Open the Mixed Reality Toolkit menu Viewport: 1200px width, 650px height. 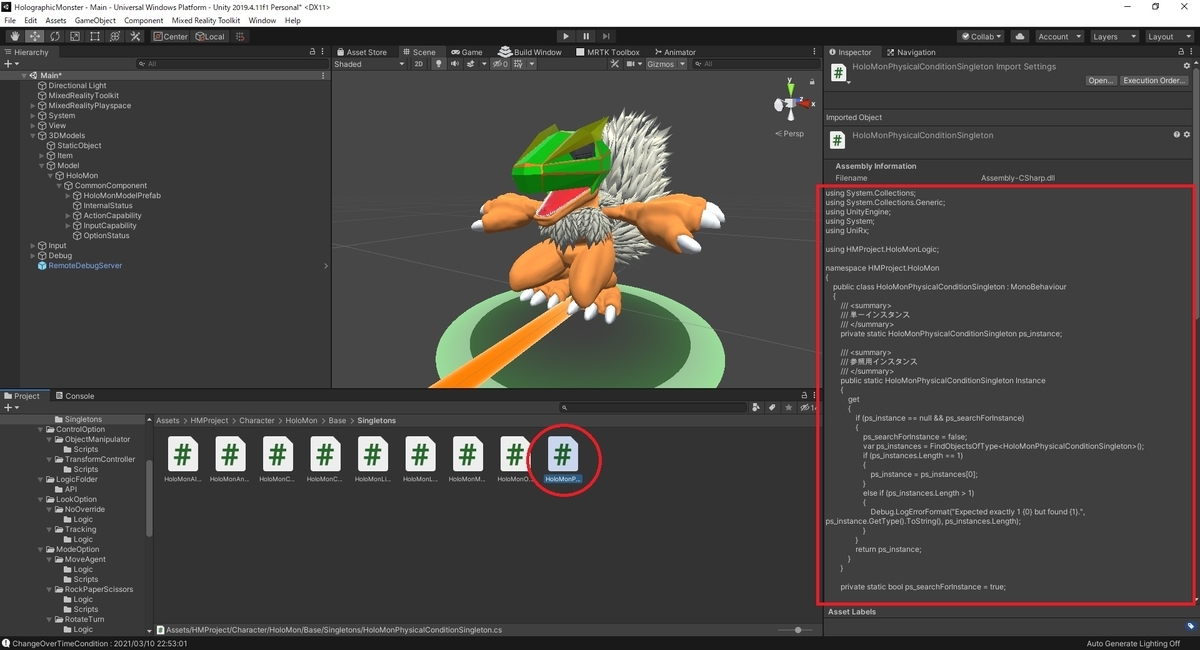point(207,20)
